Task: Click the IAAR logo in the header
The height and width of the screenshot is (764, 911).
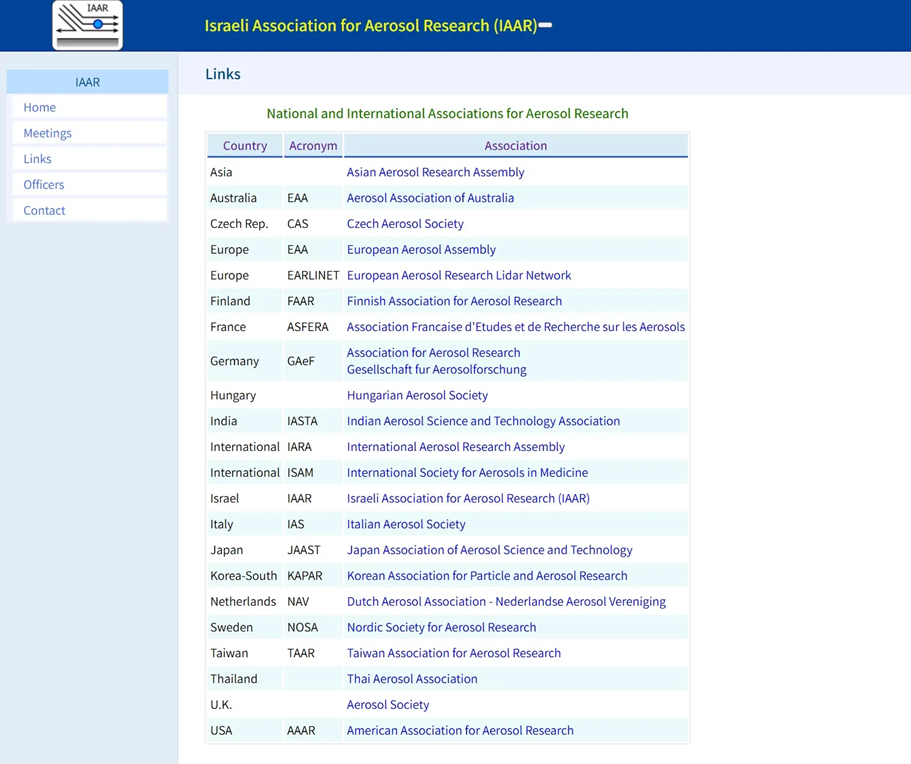Action: (x=87, y=25)
